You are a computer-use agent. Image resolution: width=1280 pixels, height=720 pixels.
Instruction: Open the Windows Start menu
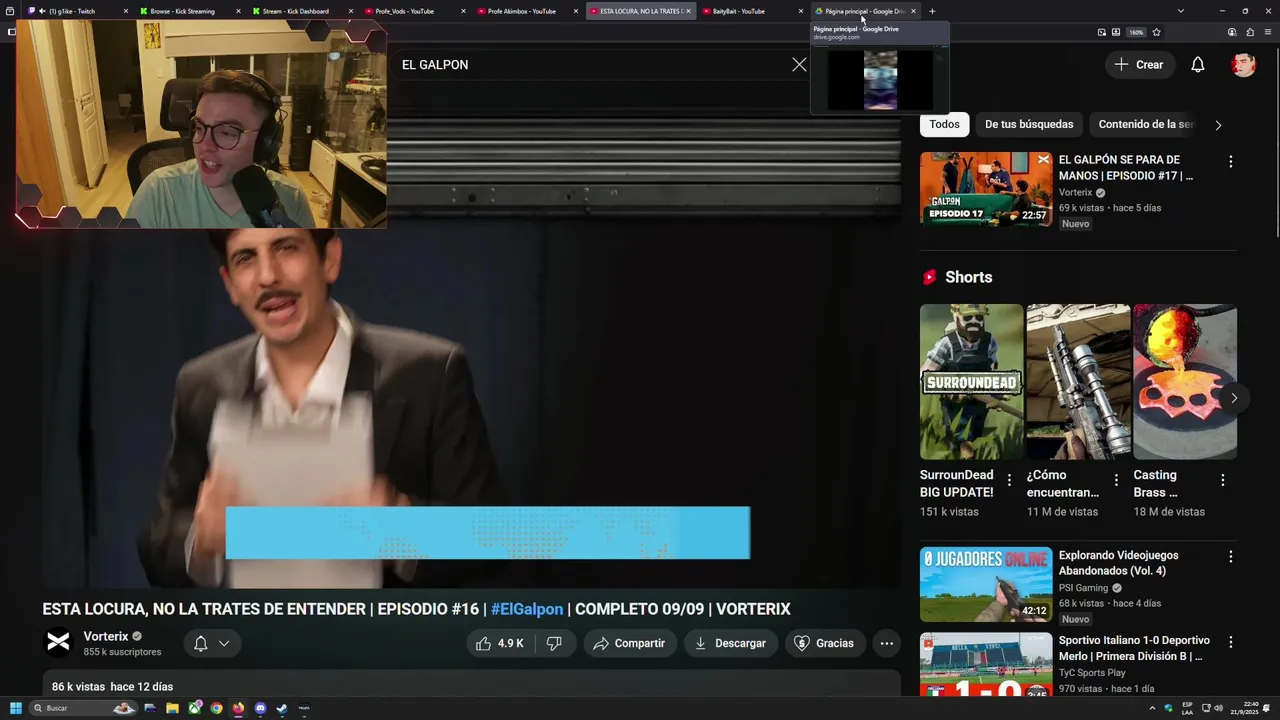tap(16, 708)
